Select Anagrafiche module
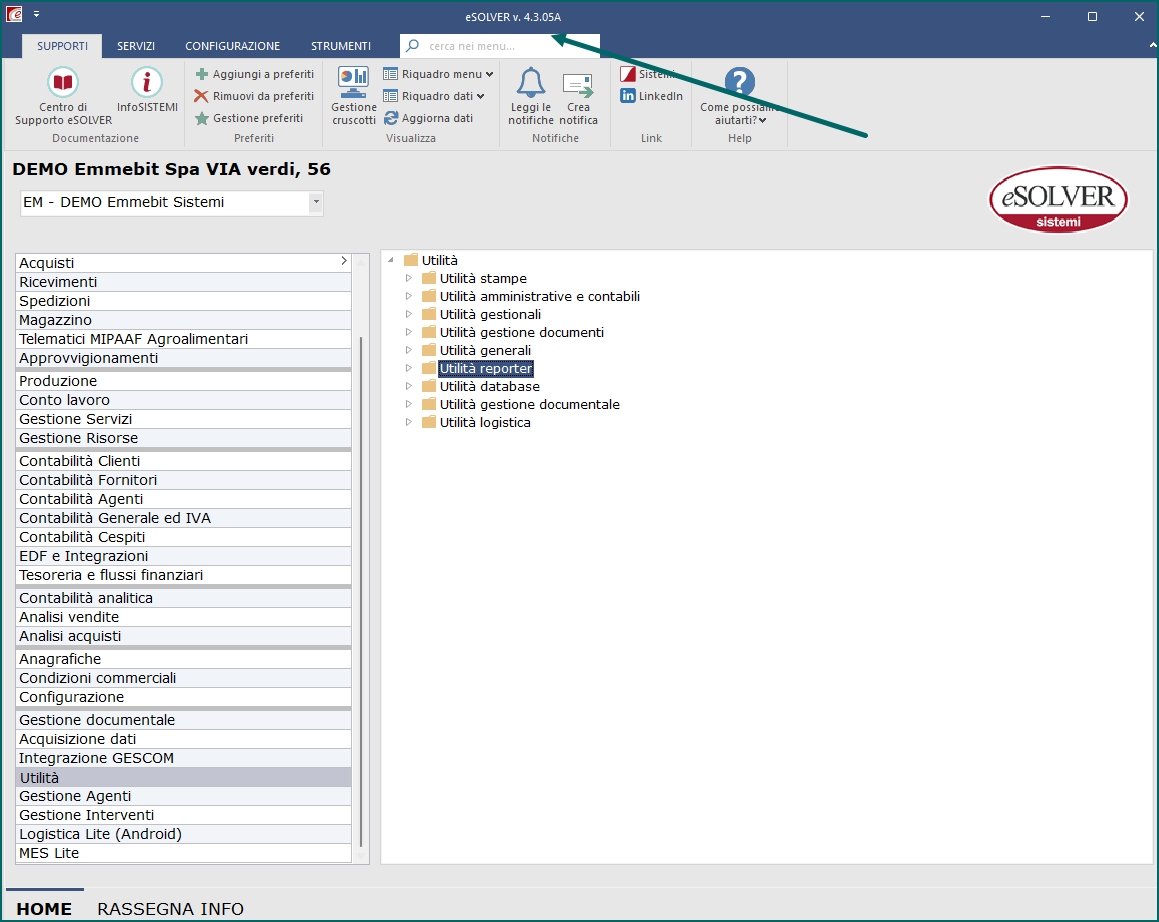The image size is (1159, 922). [183, 659]
